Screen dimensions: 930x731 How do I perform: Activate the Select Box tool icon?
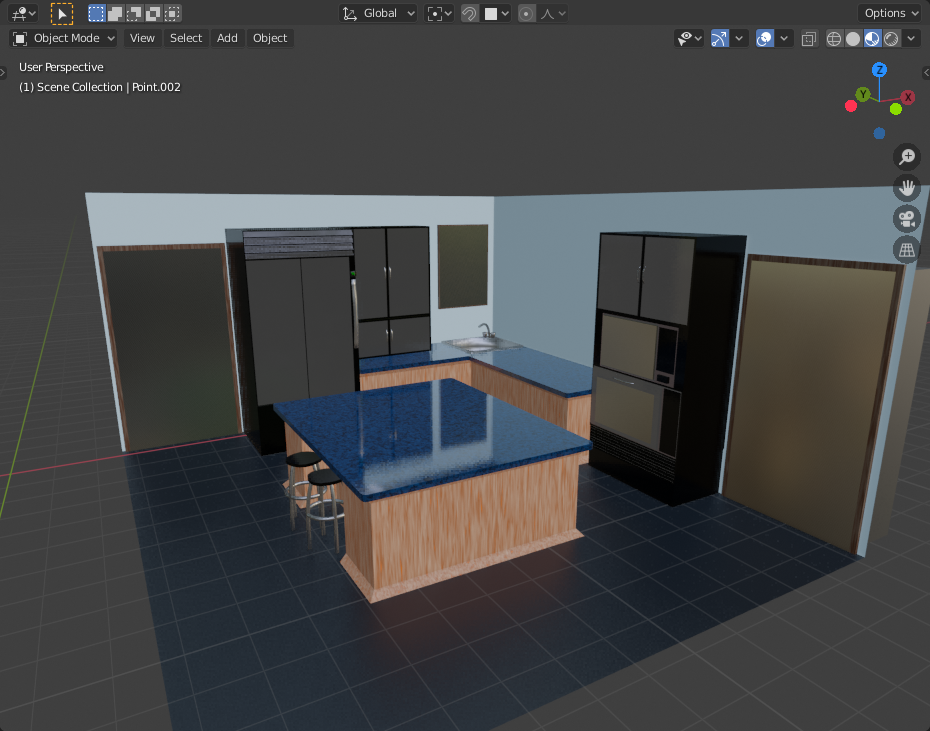pyautogui.click(x=62, y=13)
